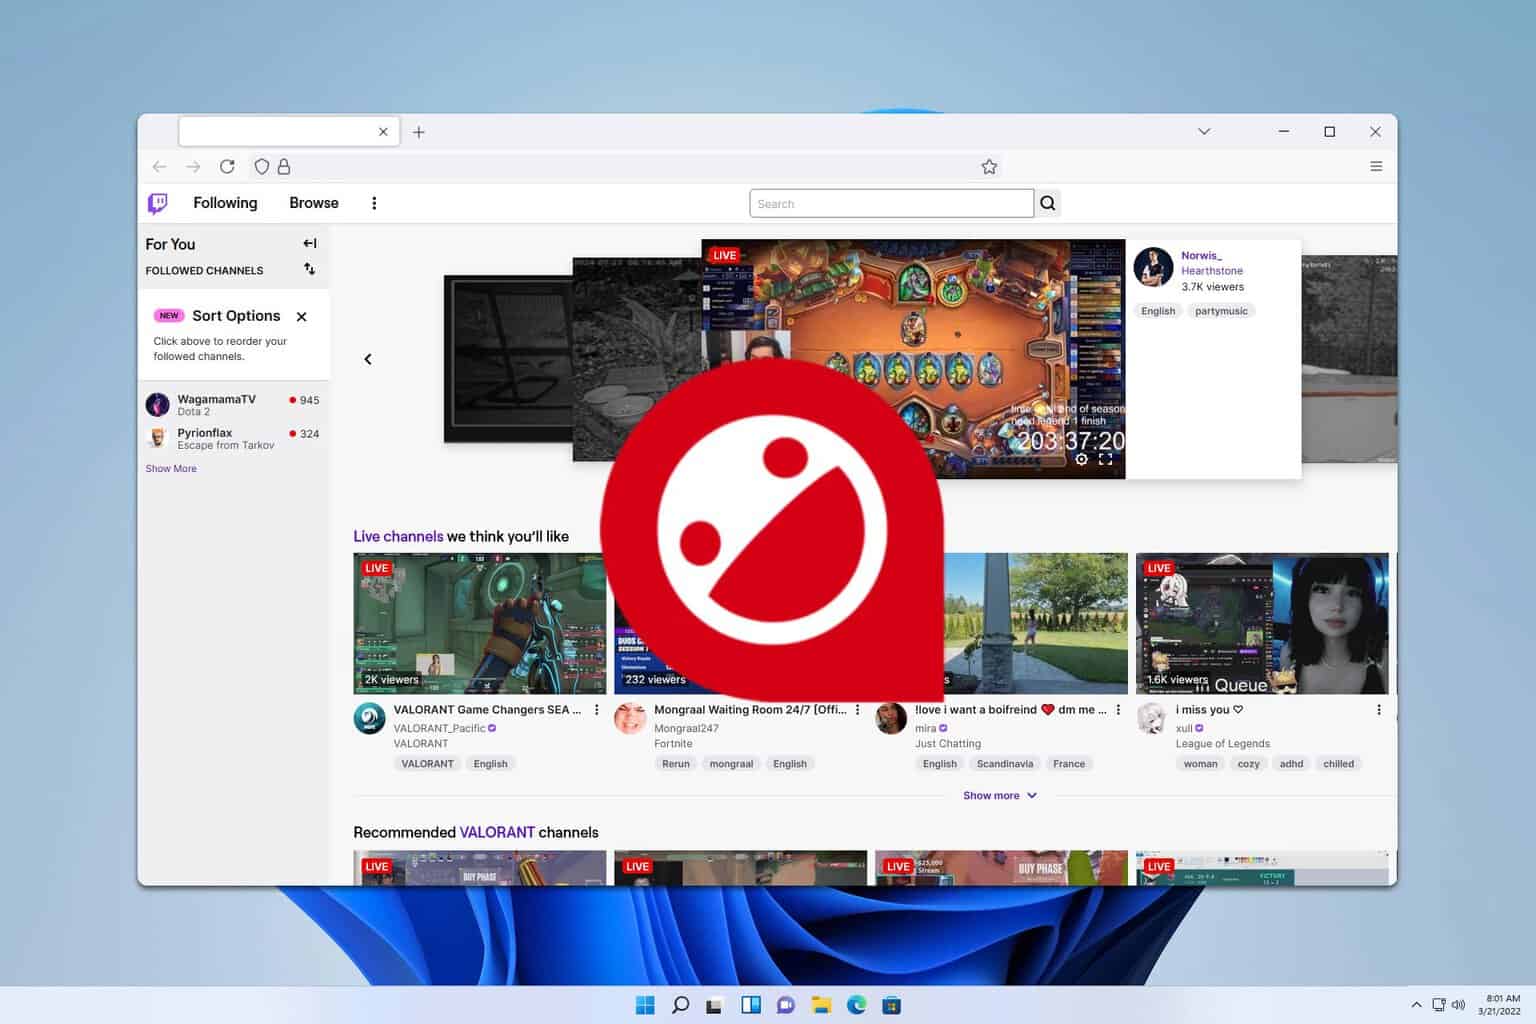Screen dimensions: 1536x1024
Task: Open the taskbar clock and date
Action: [1499, 1005]
